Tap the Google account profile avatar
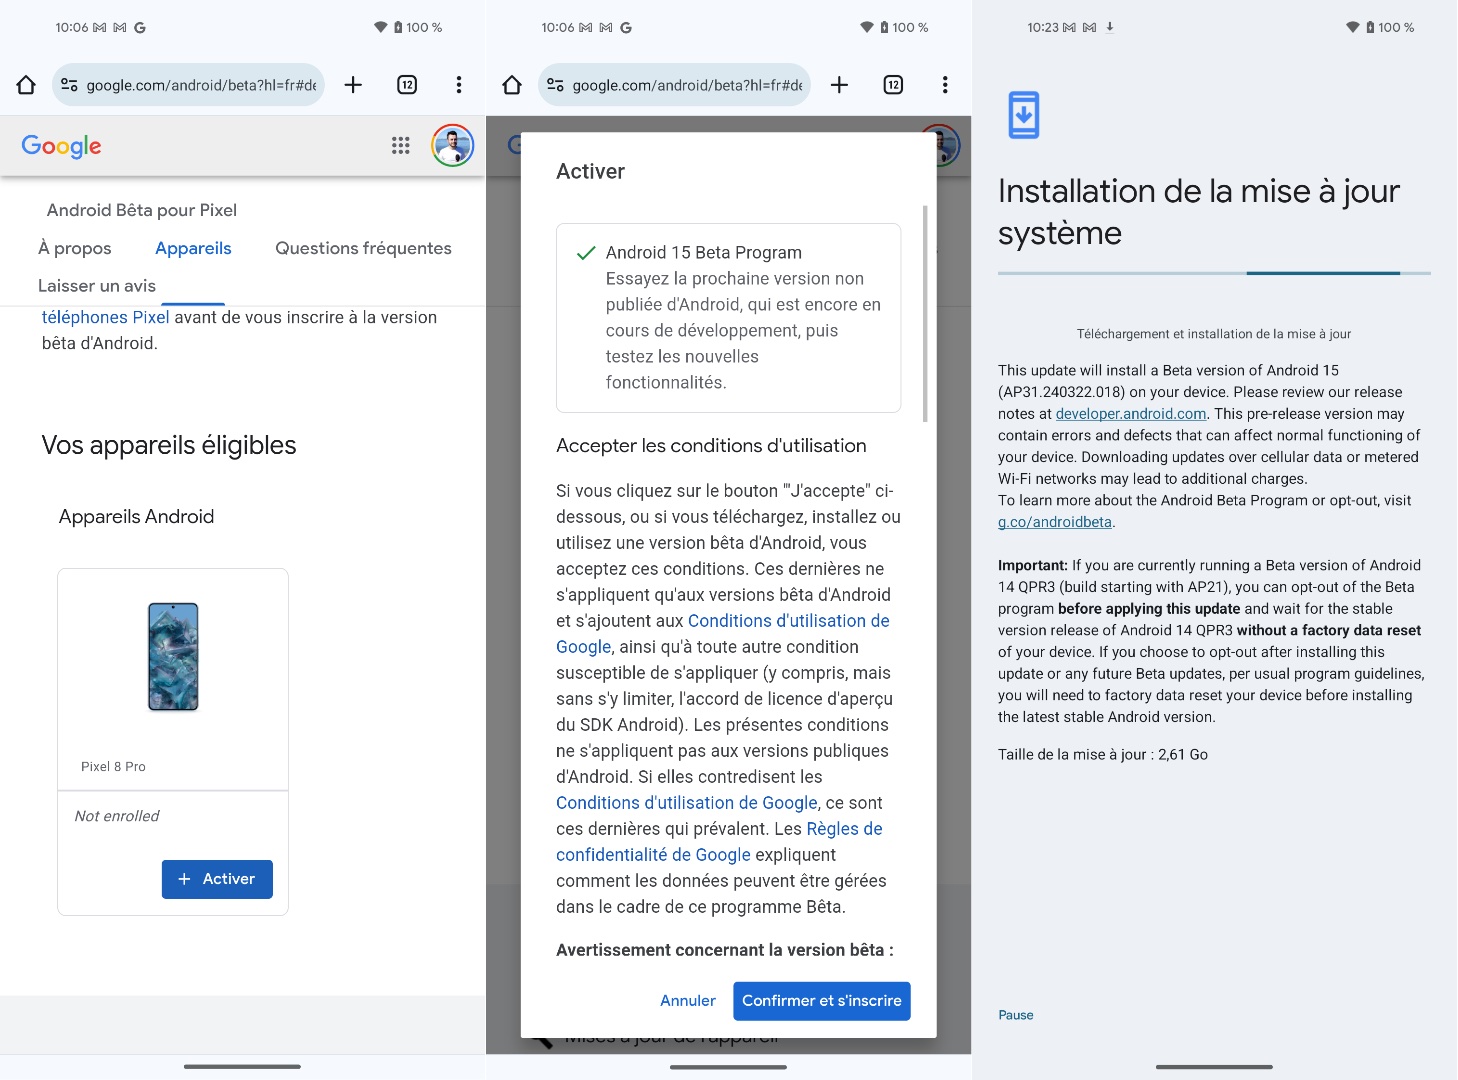 point(452,146)
